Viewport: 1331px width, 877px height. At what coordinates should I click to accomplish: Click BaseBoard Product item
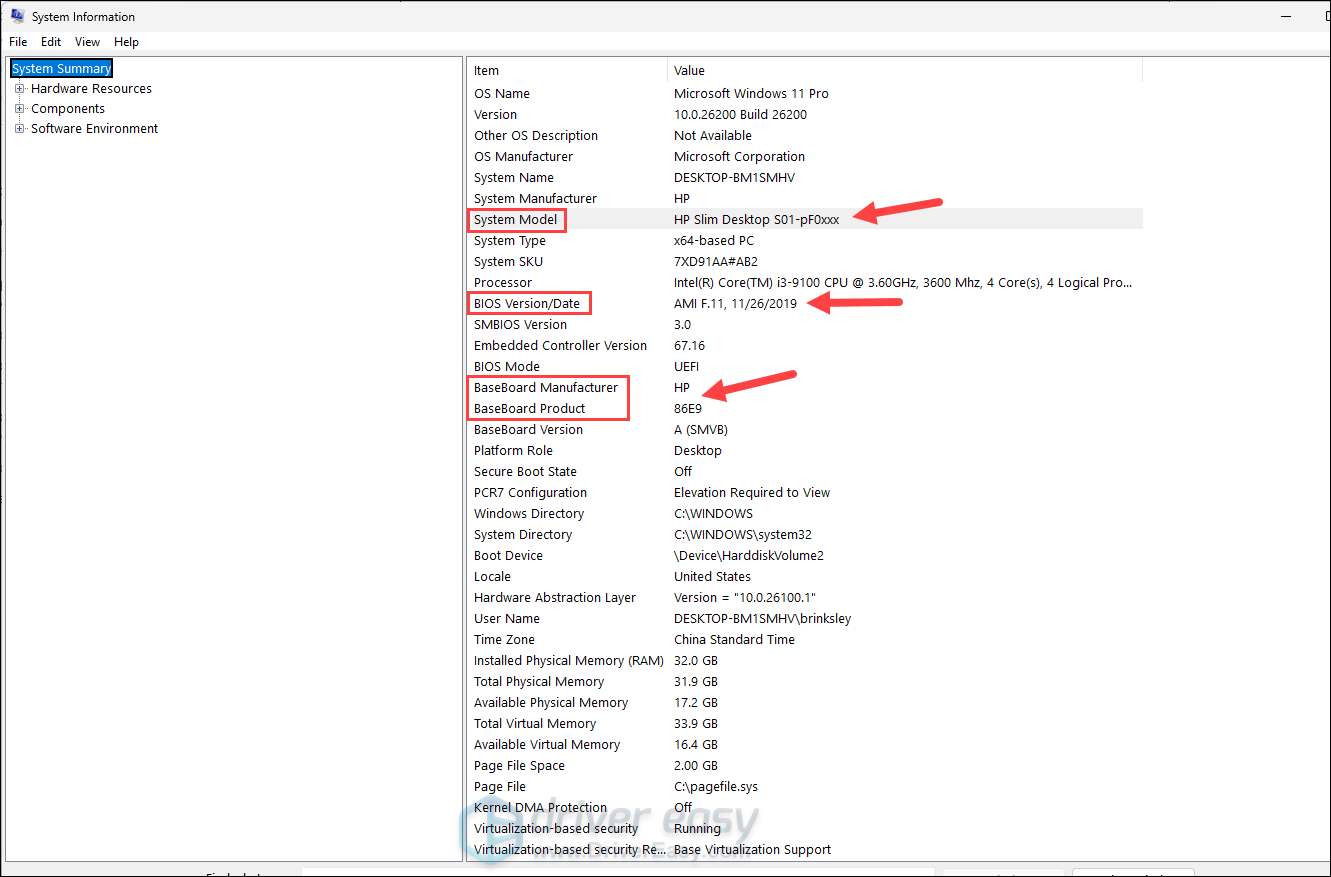point(530,408)
